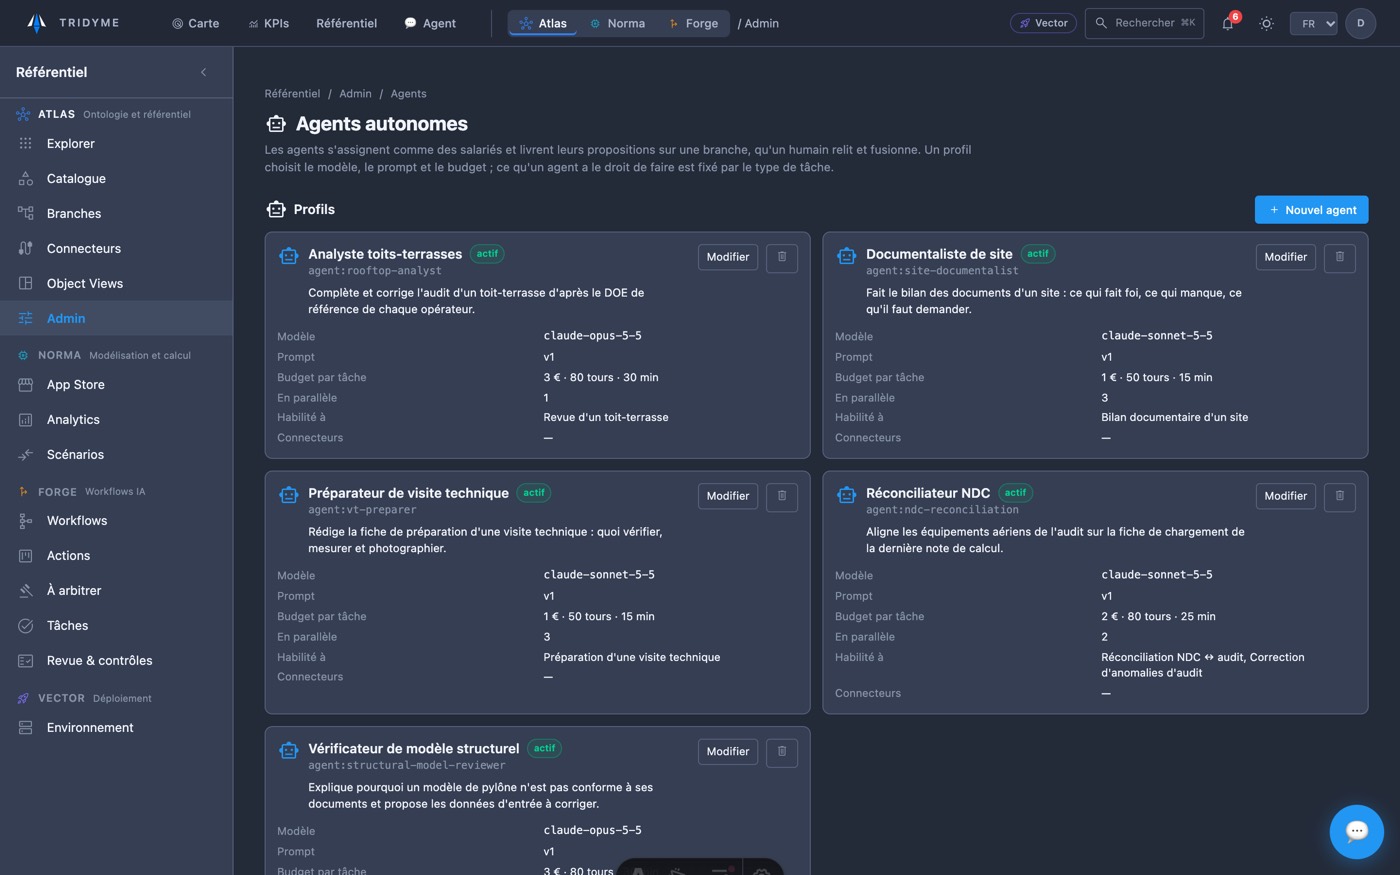Viewport: 1400px width, 875px height.
Task: Delete the Préparateur de visite technique agent
Action: point(782,496)
